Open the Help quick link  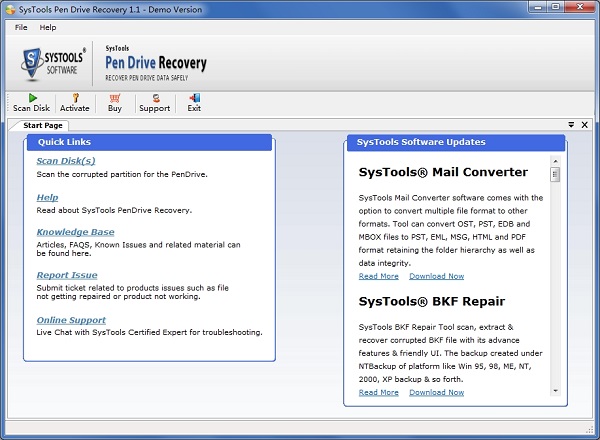pos(47,197)
